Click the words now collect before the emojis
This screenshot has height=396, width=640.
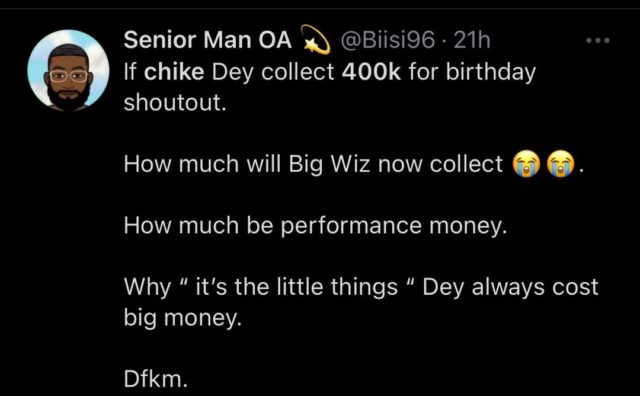pyautogui.click(x=440, y=164)
